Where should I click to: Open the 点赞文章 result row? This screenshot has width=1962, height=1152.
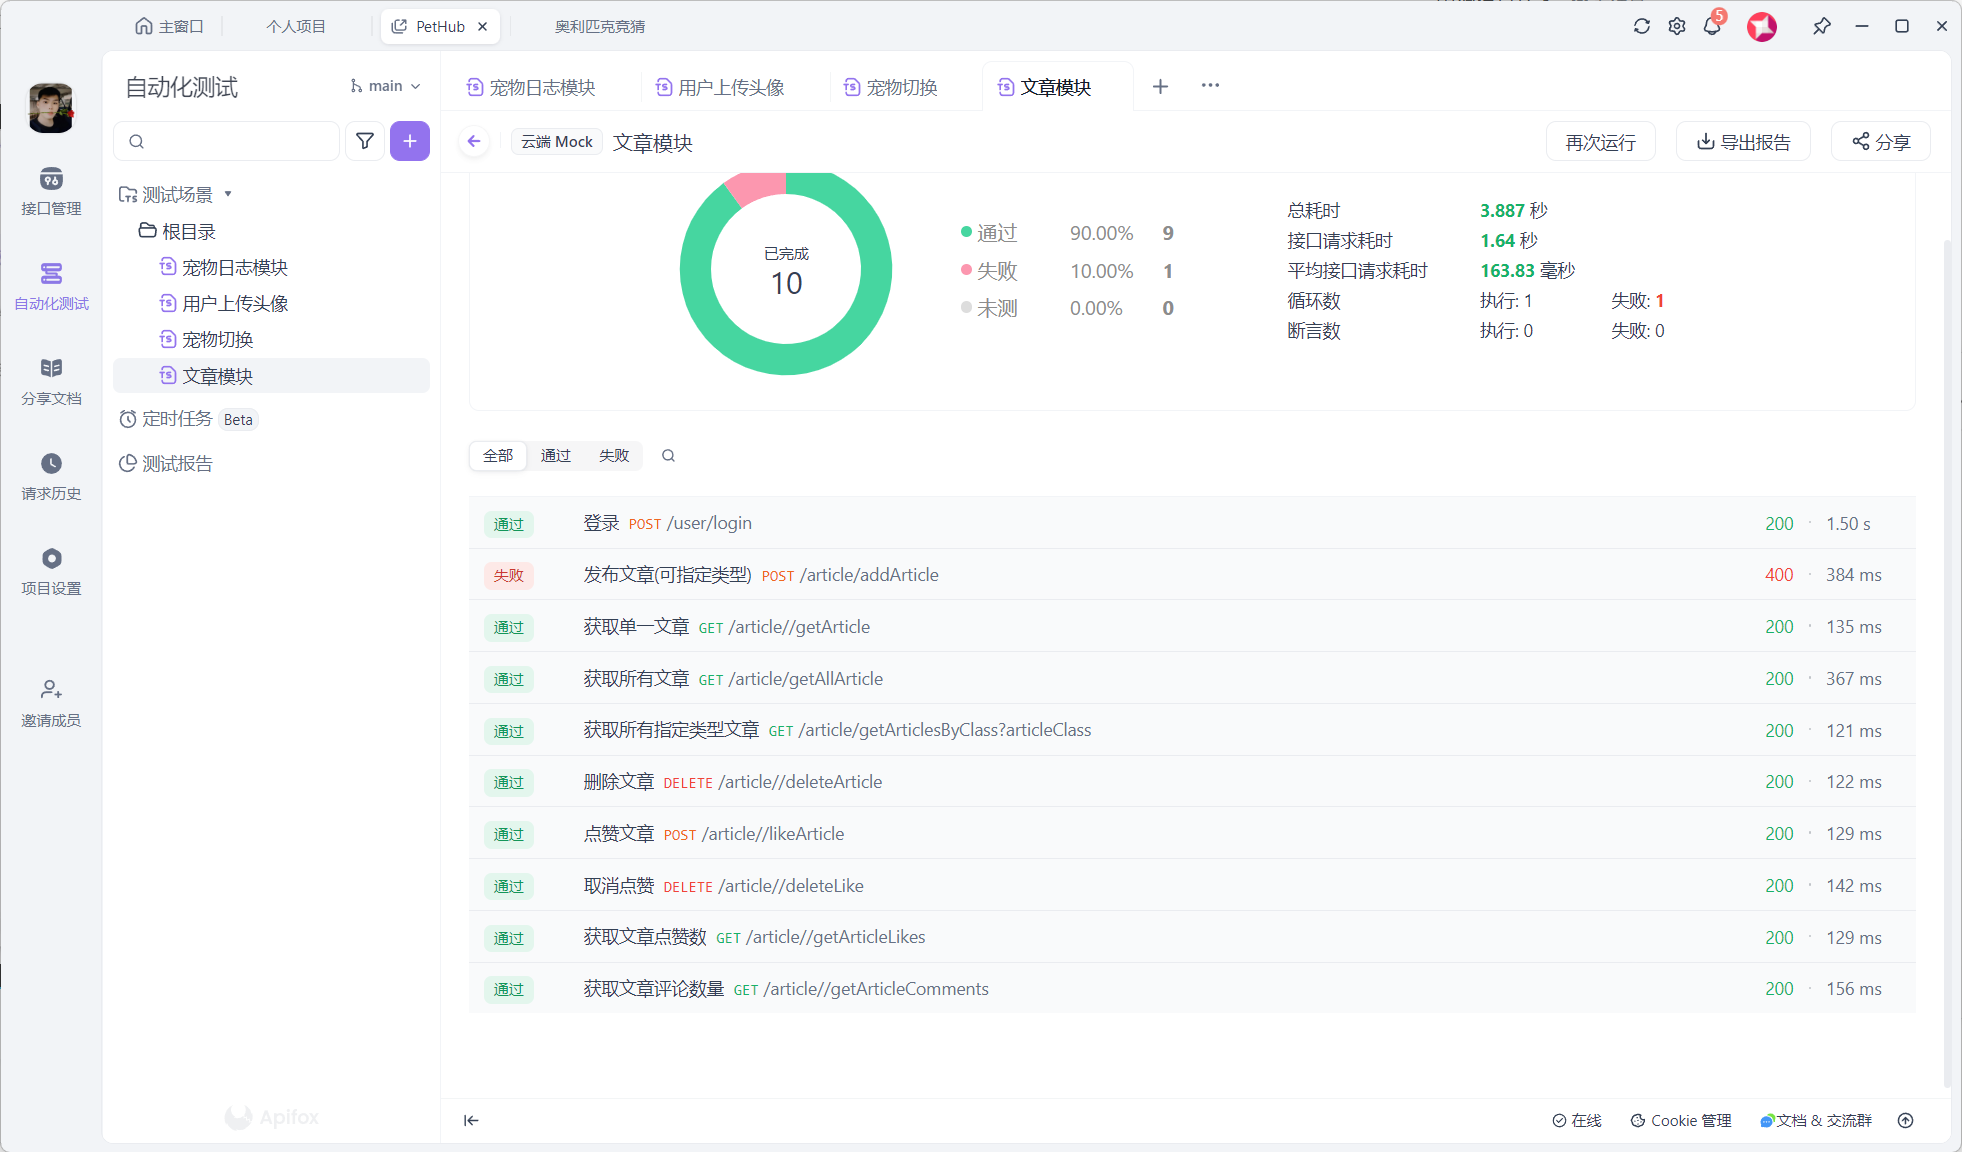coord(1192,834)
